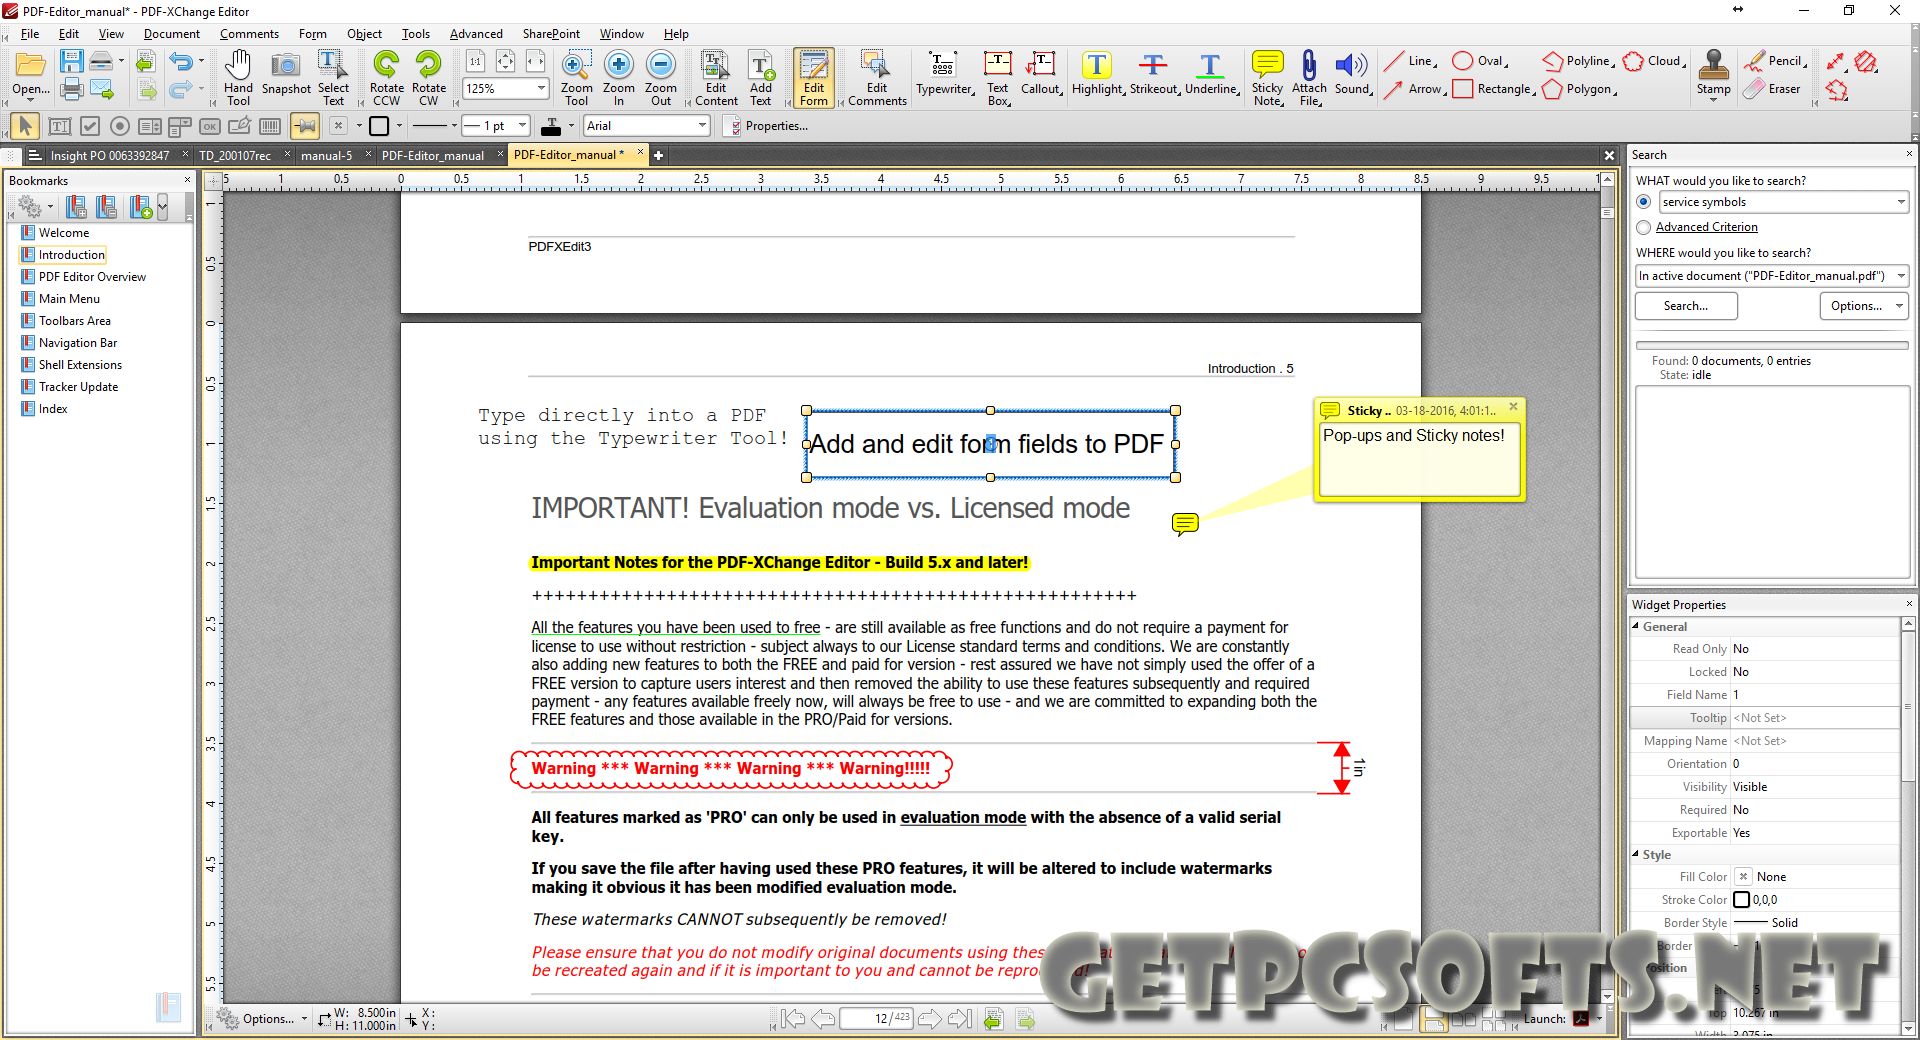Screen dimensions: 1920x1040
Task: Click the yellow sticky note marker on page
Action: point(1185,524)
